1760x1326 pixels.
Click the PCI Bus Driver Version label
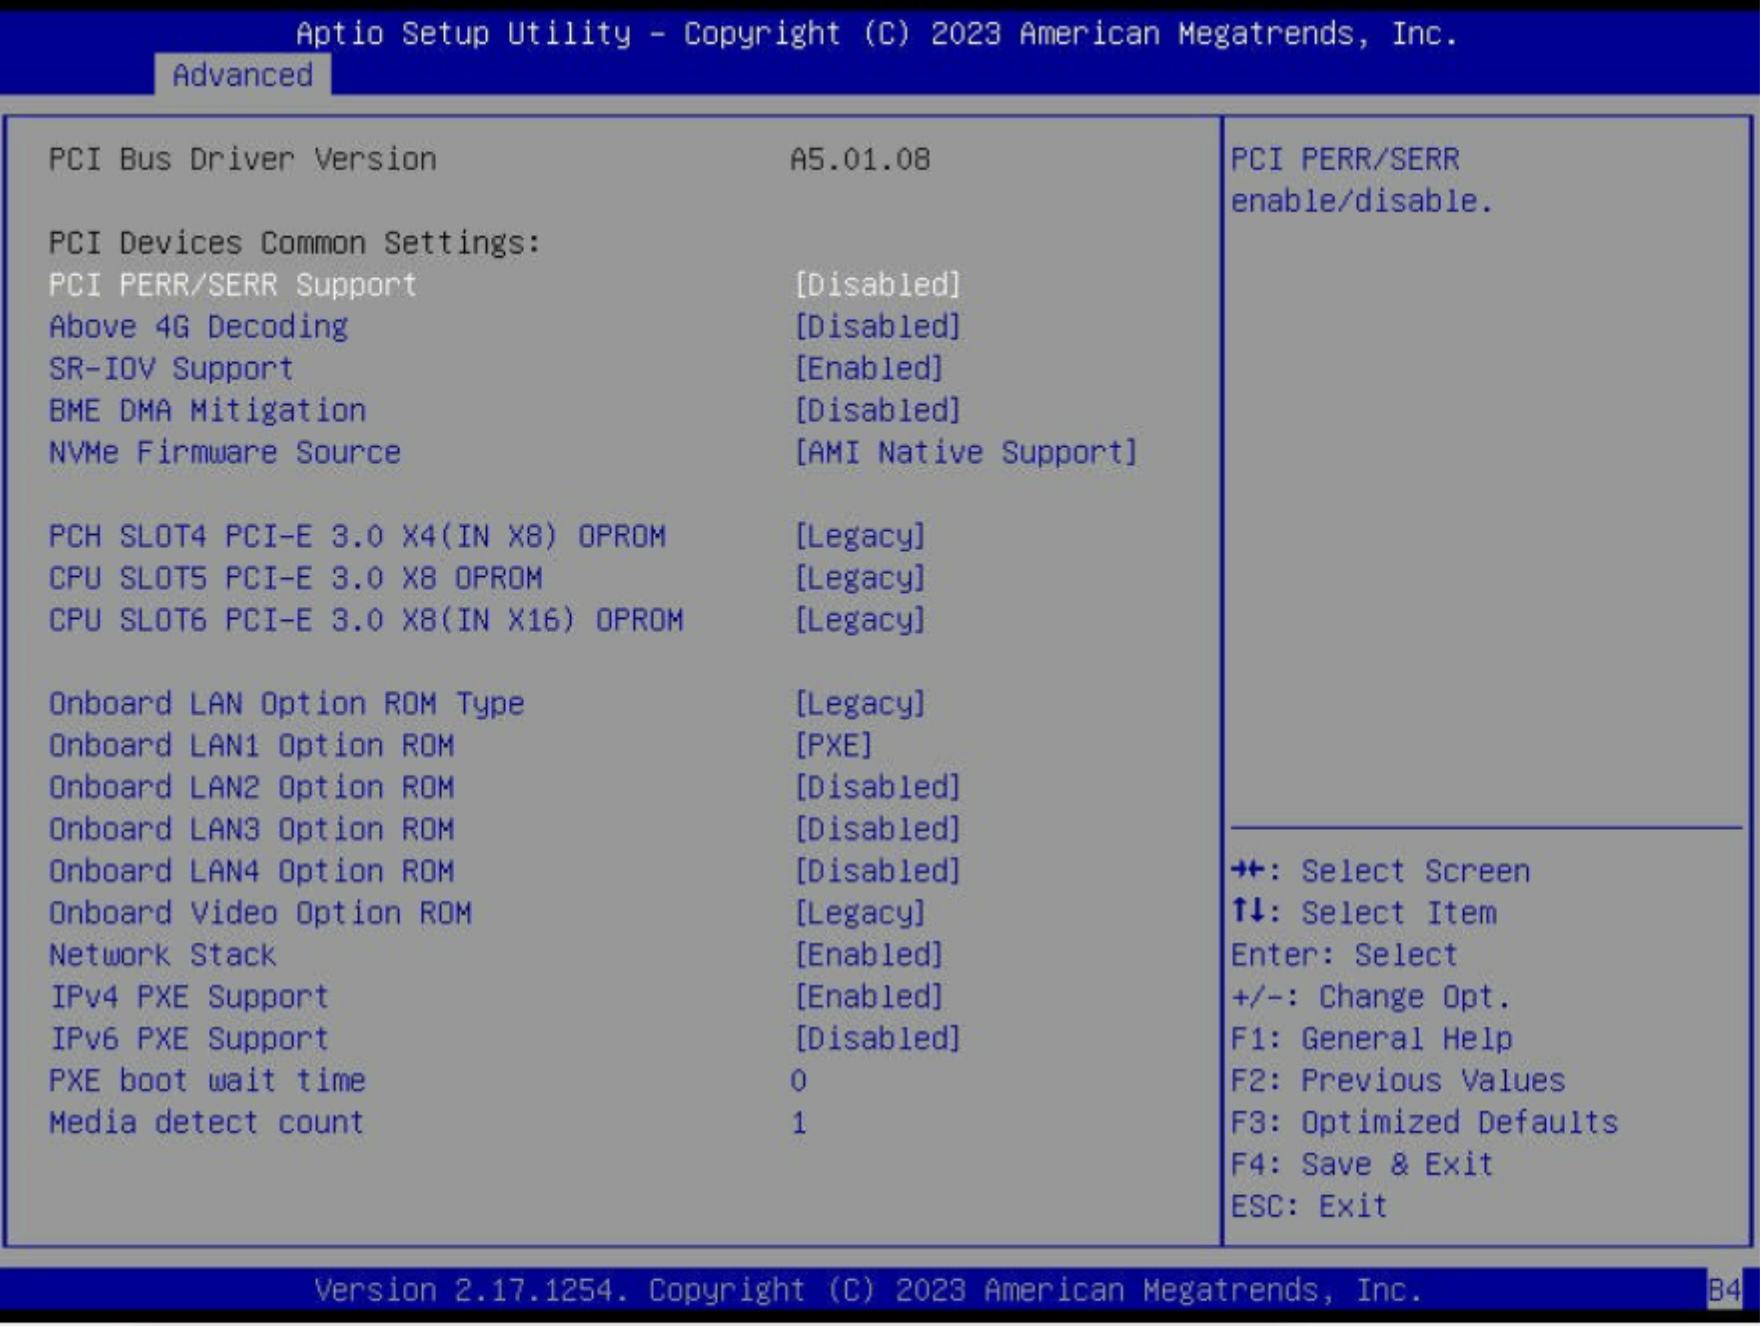coord(242,160)
